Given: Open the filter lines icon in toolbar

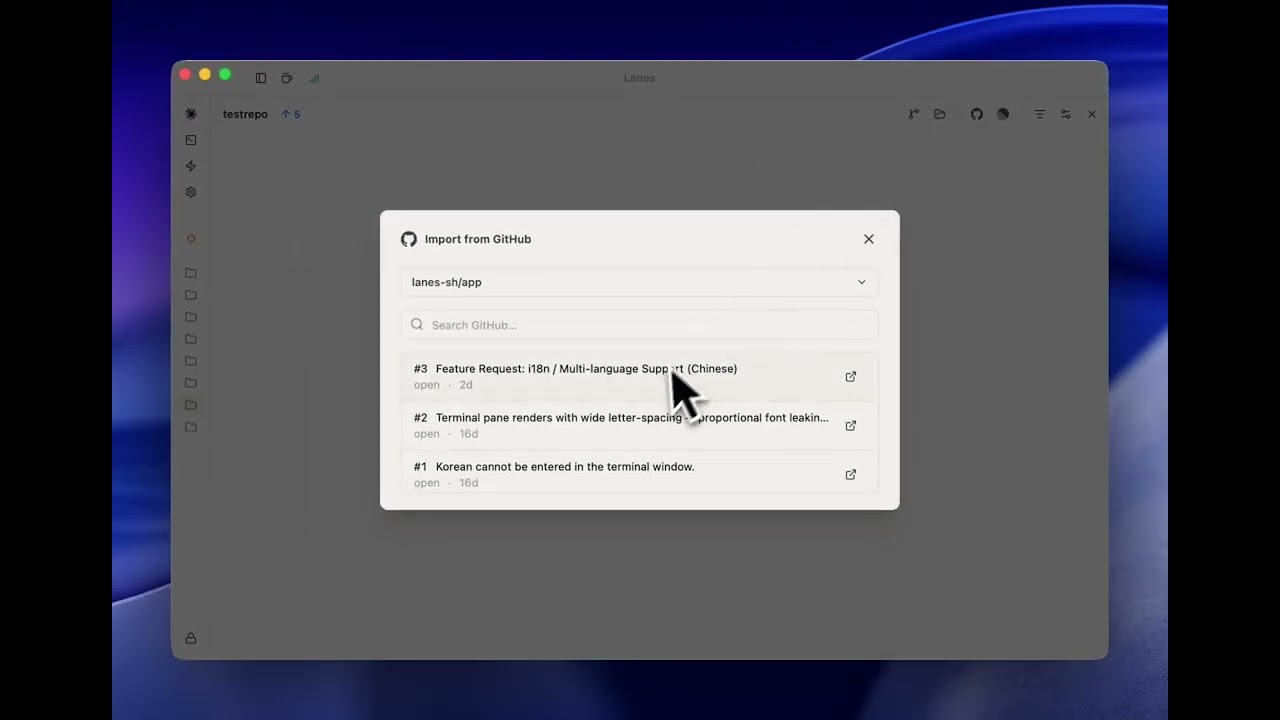Looking at the screenshot, I should click(x=1040, y=114).
